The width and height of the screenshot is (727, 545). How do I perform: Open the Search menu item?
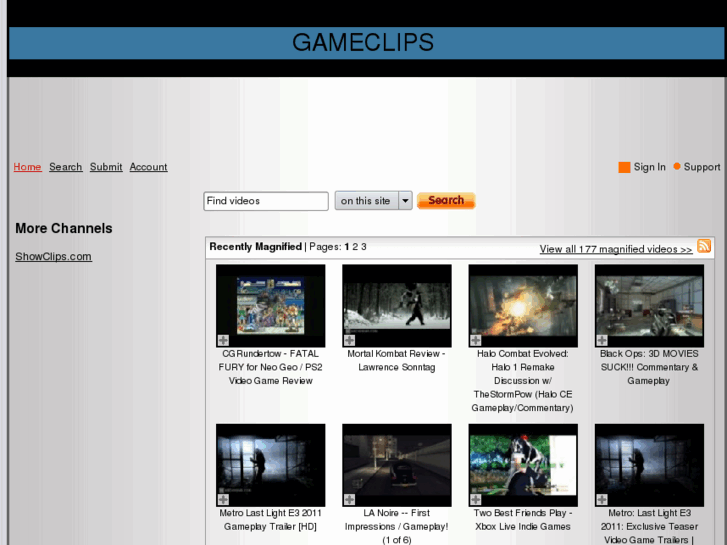66,167
